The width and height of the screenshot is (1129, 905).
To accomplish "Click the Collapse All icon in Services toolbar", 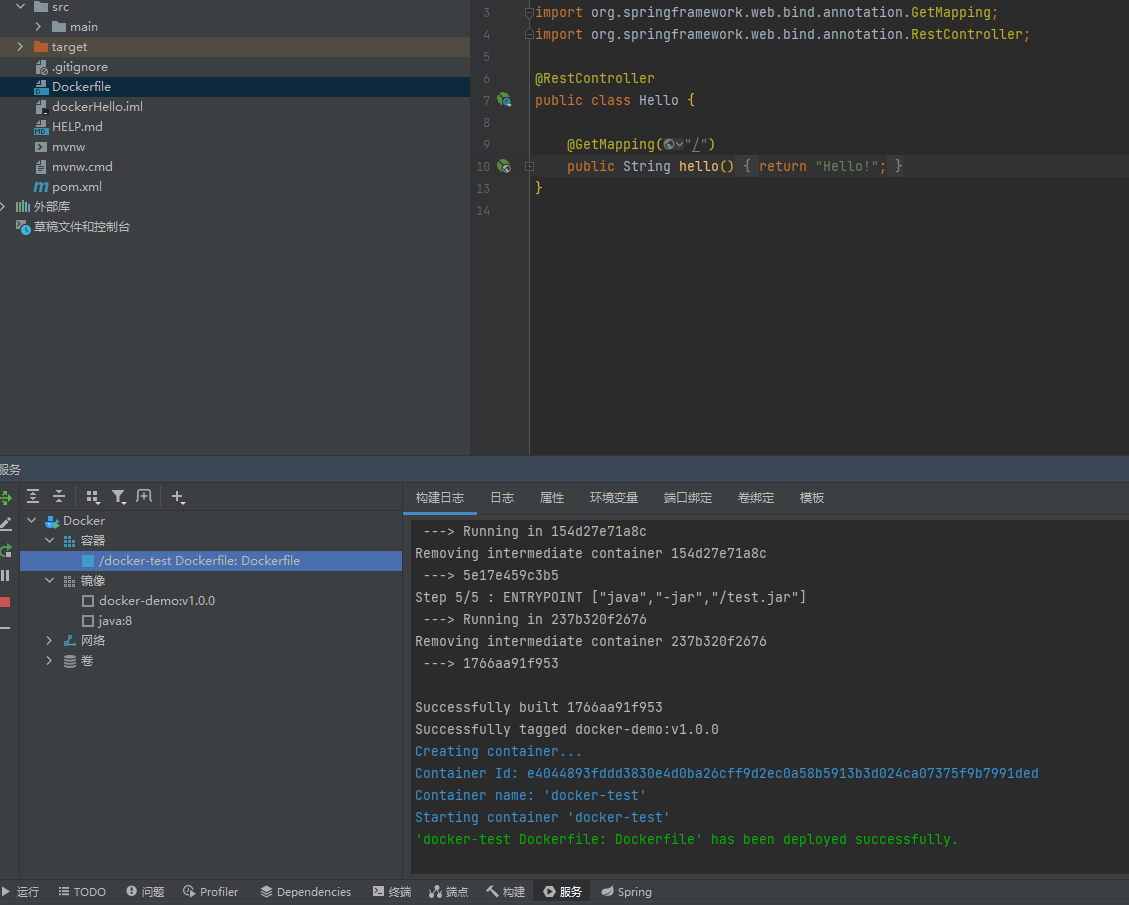I will pos(59,496).
